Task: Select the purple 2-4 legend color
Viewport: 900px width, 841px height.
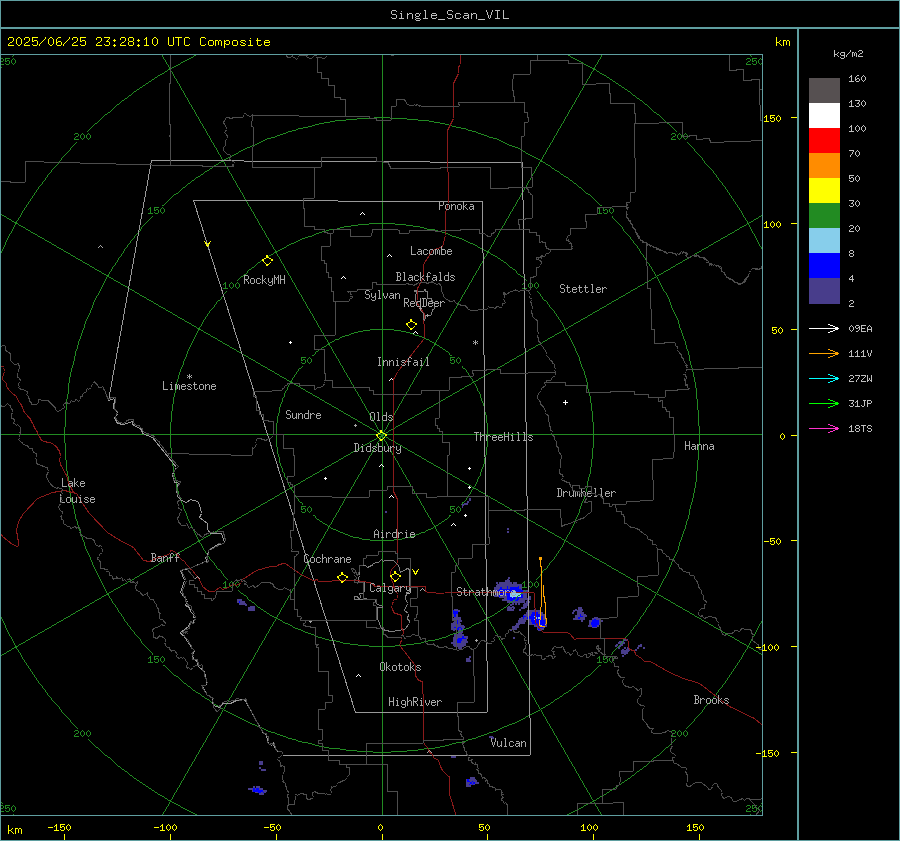Action: tap(824, 290)
